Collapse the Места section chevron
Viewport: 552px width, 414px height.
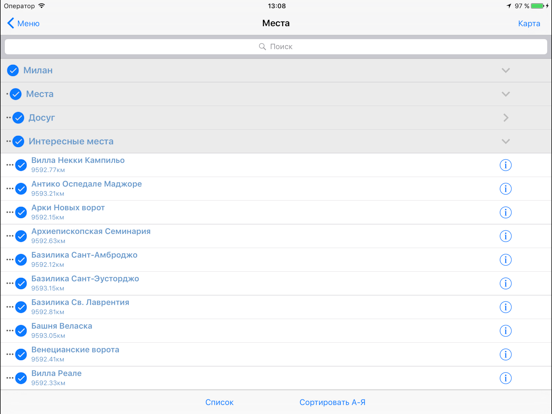coord(506,94)
